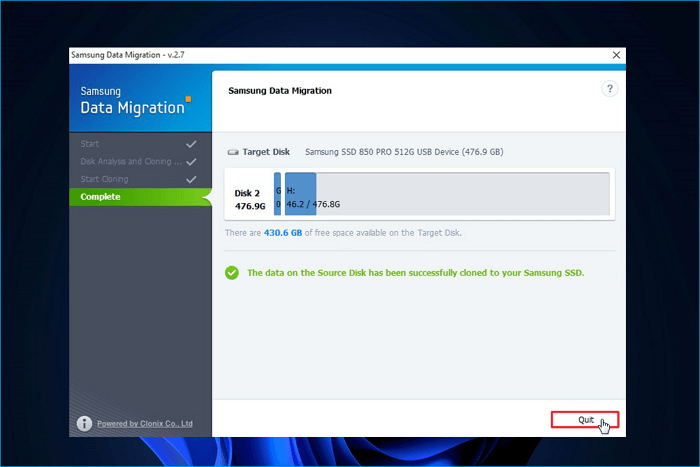This screenshot has width=700, height=467.
Task: Click the Samsung SSD 850 PRO device name
Action: [404, 152]
